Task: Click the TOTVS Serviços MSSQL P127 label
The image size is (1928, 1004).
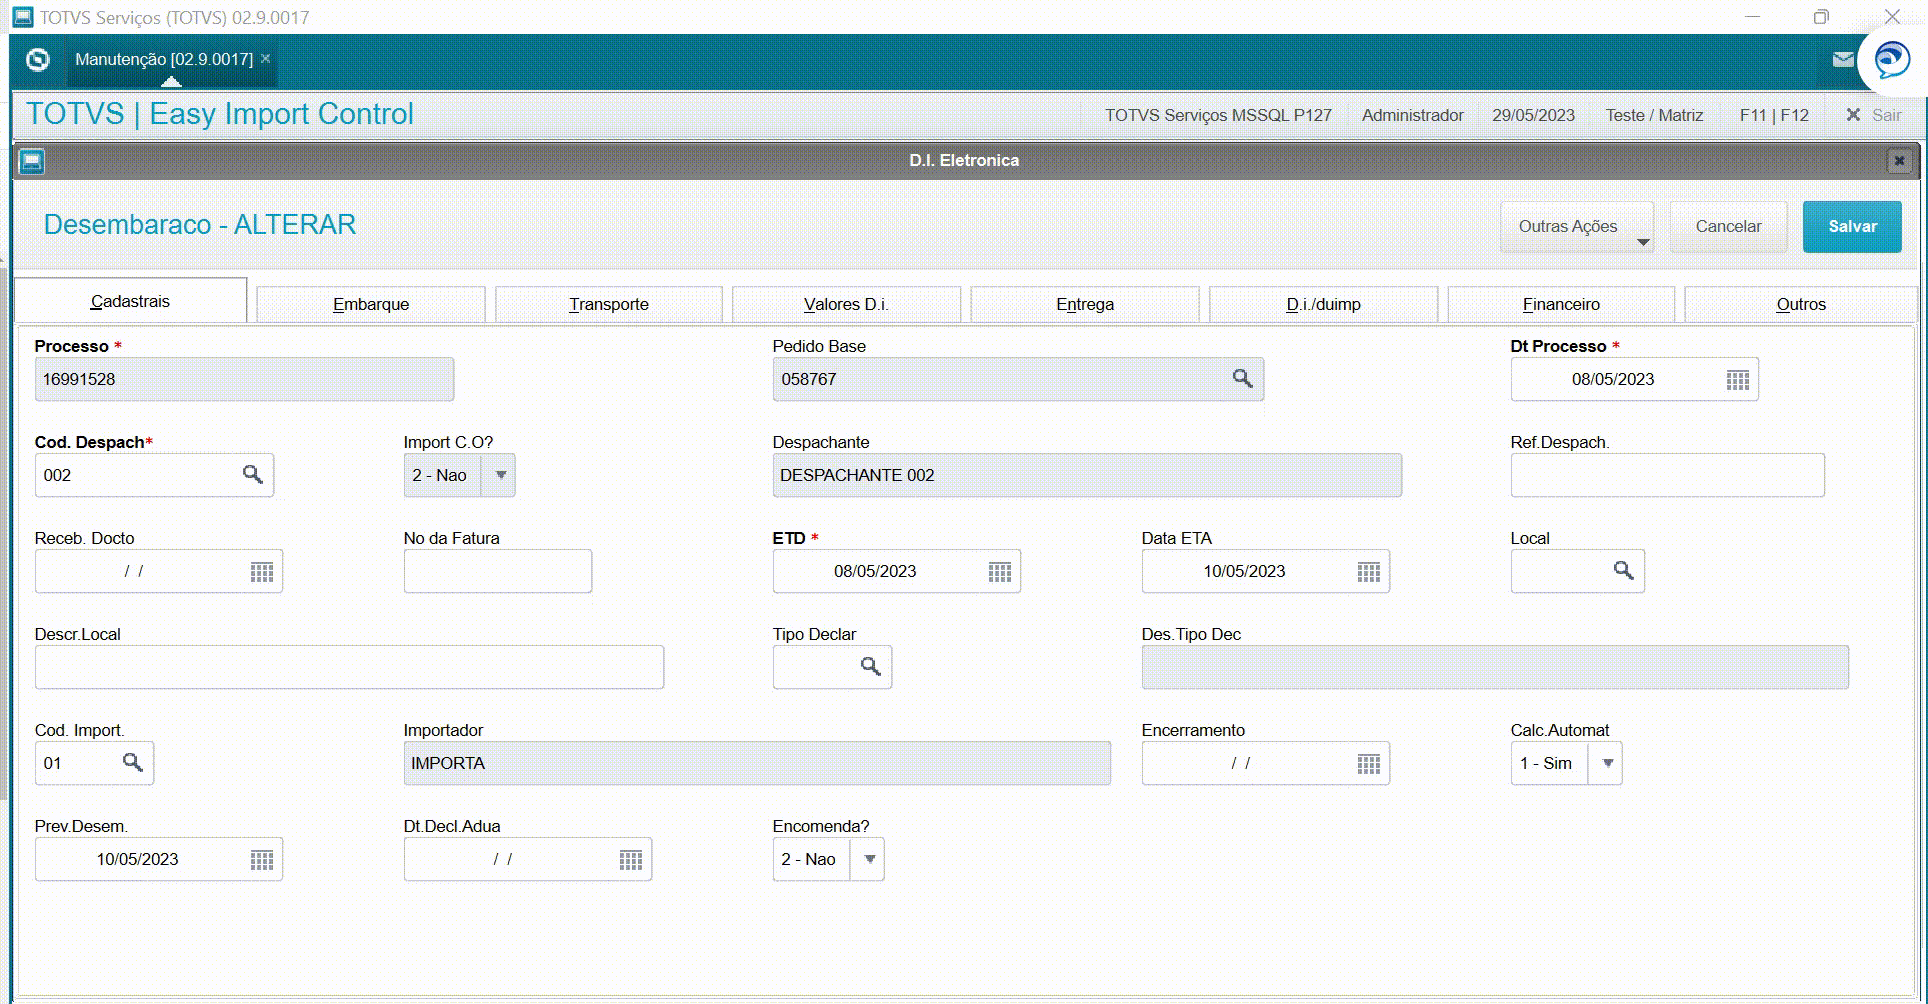Action: pyautogui.click(x=1218, y=115)
